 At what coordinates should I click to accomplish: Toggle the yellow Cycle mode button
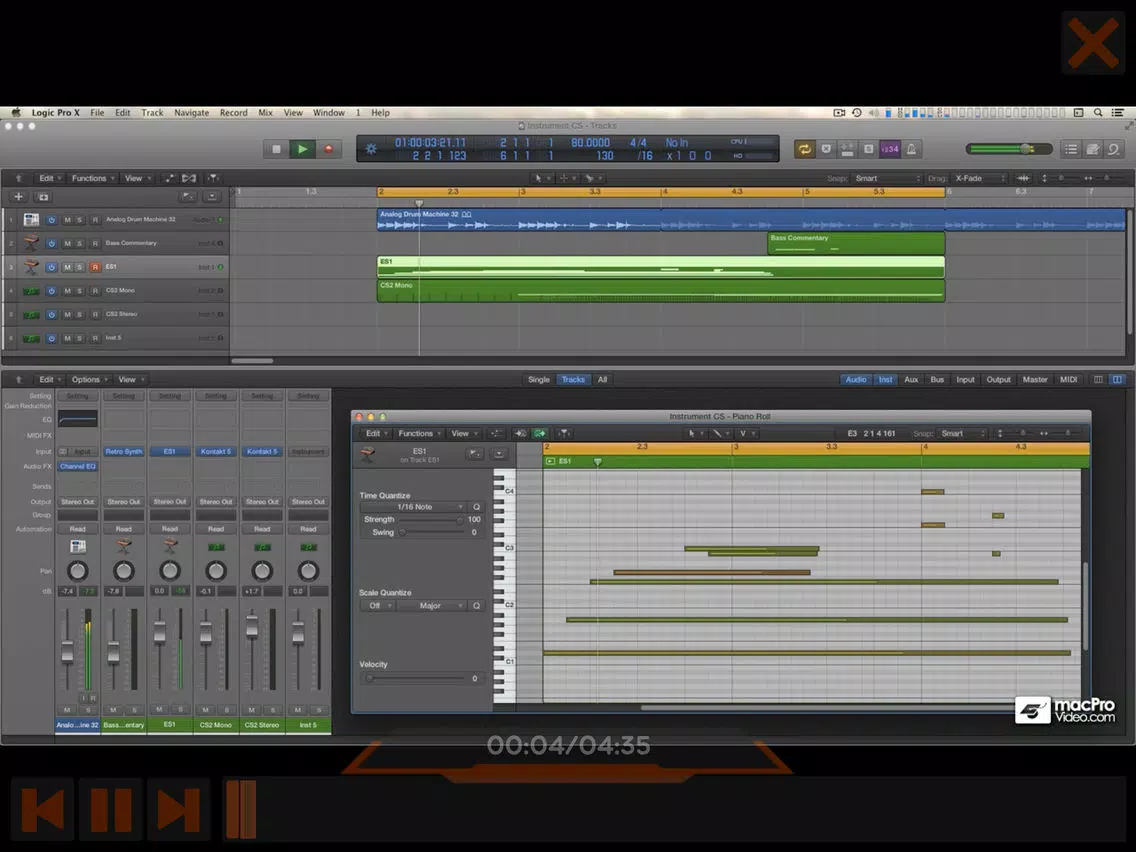point(804,149)
